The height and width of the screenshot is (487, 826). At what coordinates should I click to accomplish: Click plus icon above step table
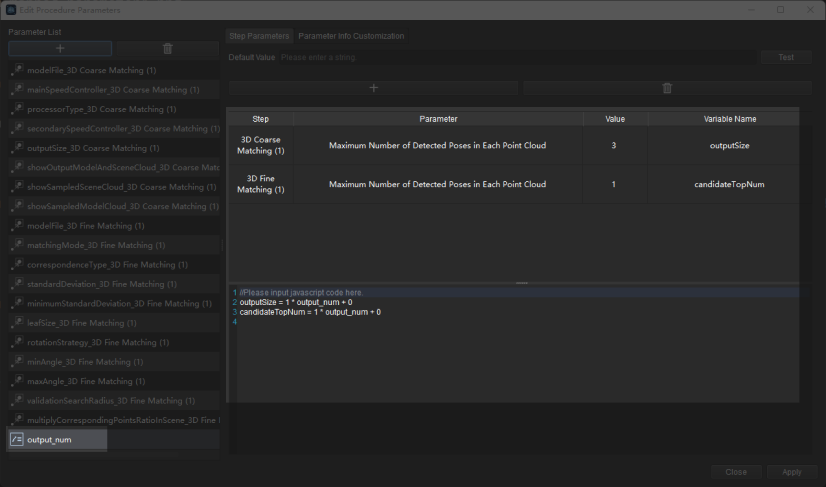click(x=373, y=88)
